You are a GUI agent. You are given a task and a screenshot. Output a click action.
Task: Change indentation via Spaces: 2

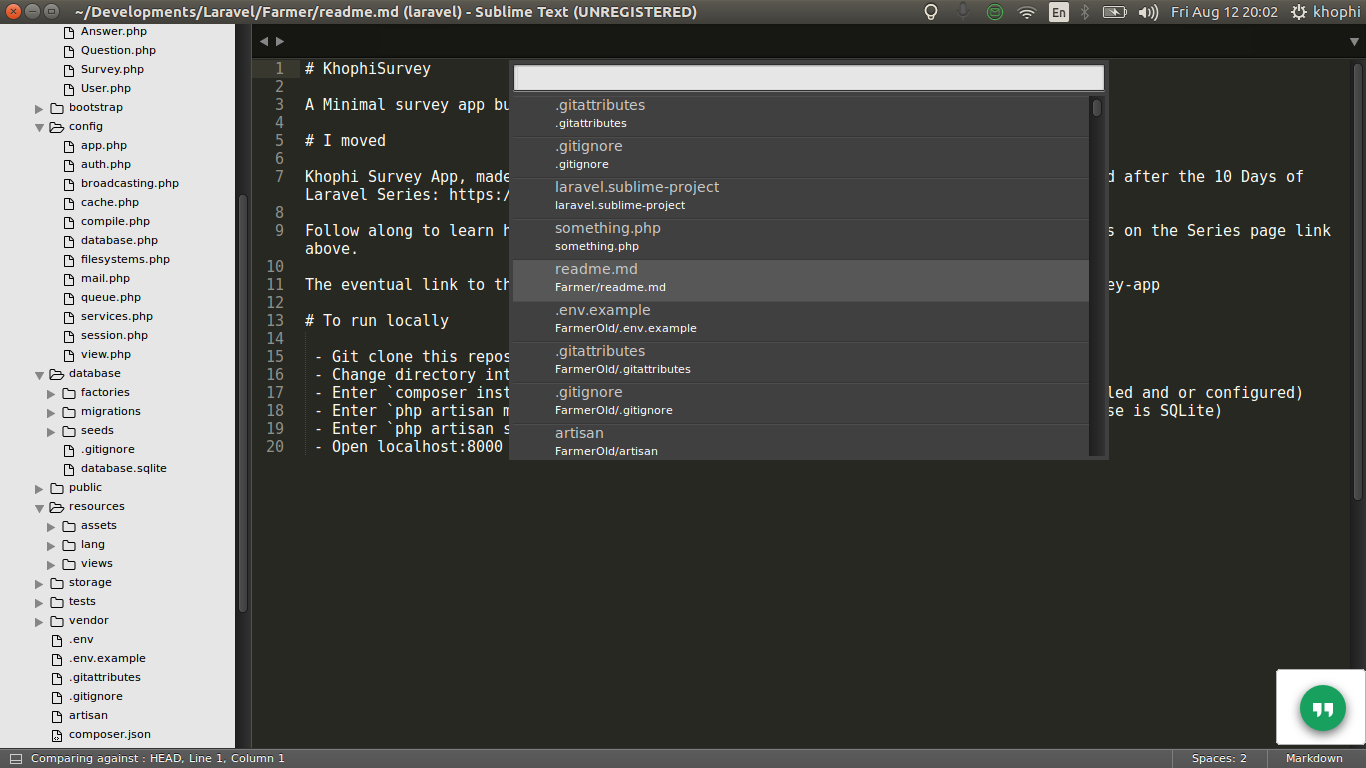pos(1219,759)
